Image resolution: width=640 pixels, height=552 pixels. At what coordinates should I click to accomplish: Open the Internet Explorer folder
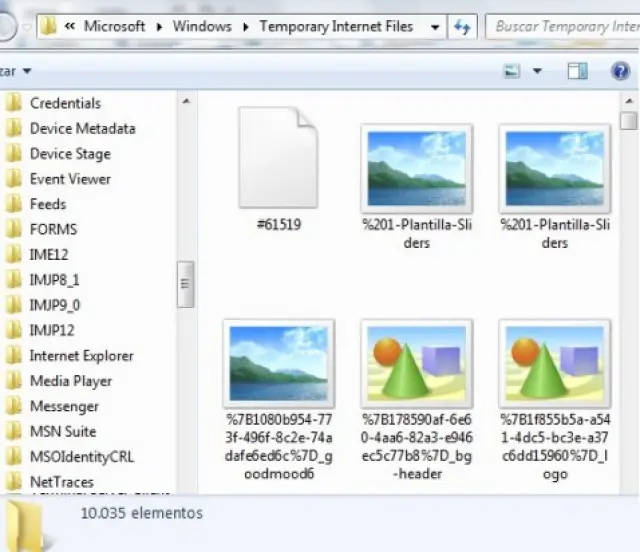pos(81,356)
